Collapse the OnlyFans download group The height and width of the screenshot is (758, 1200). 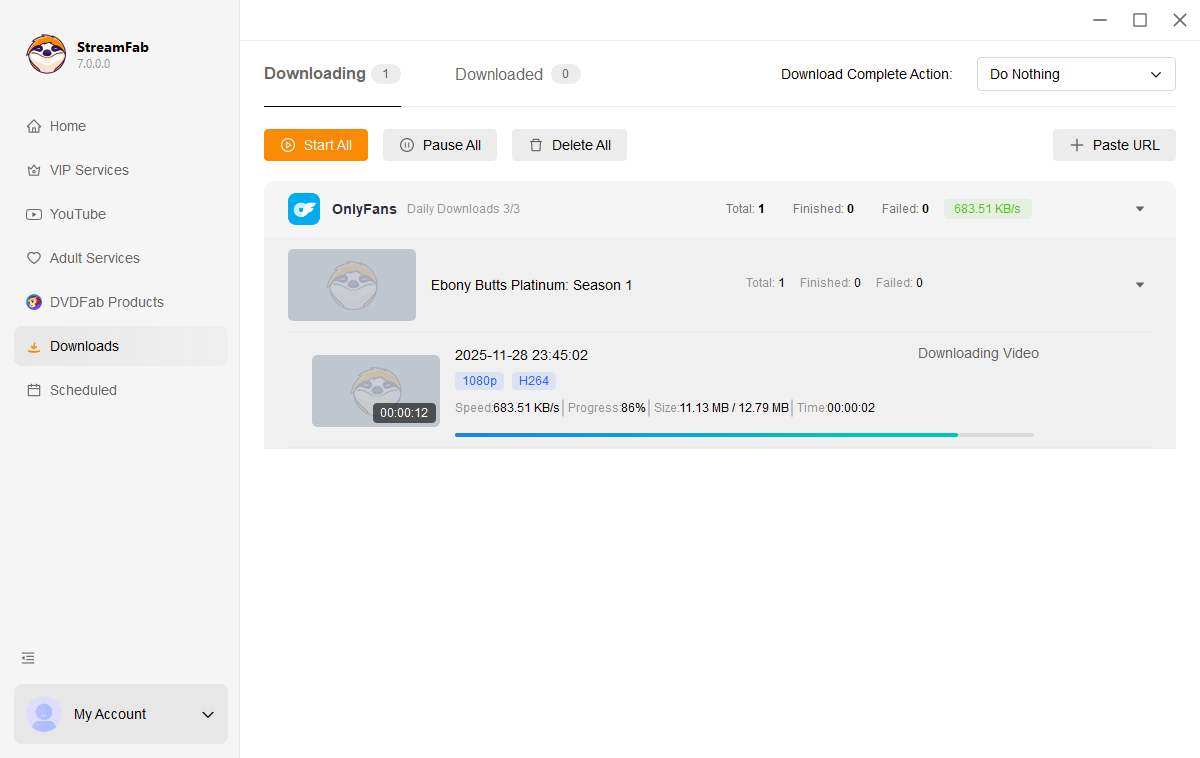click(1139, 209)
